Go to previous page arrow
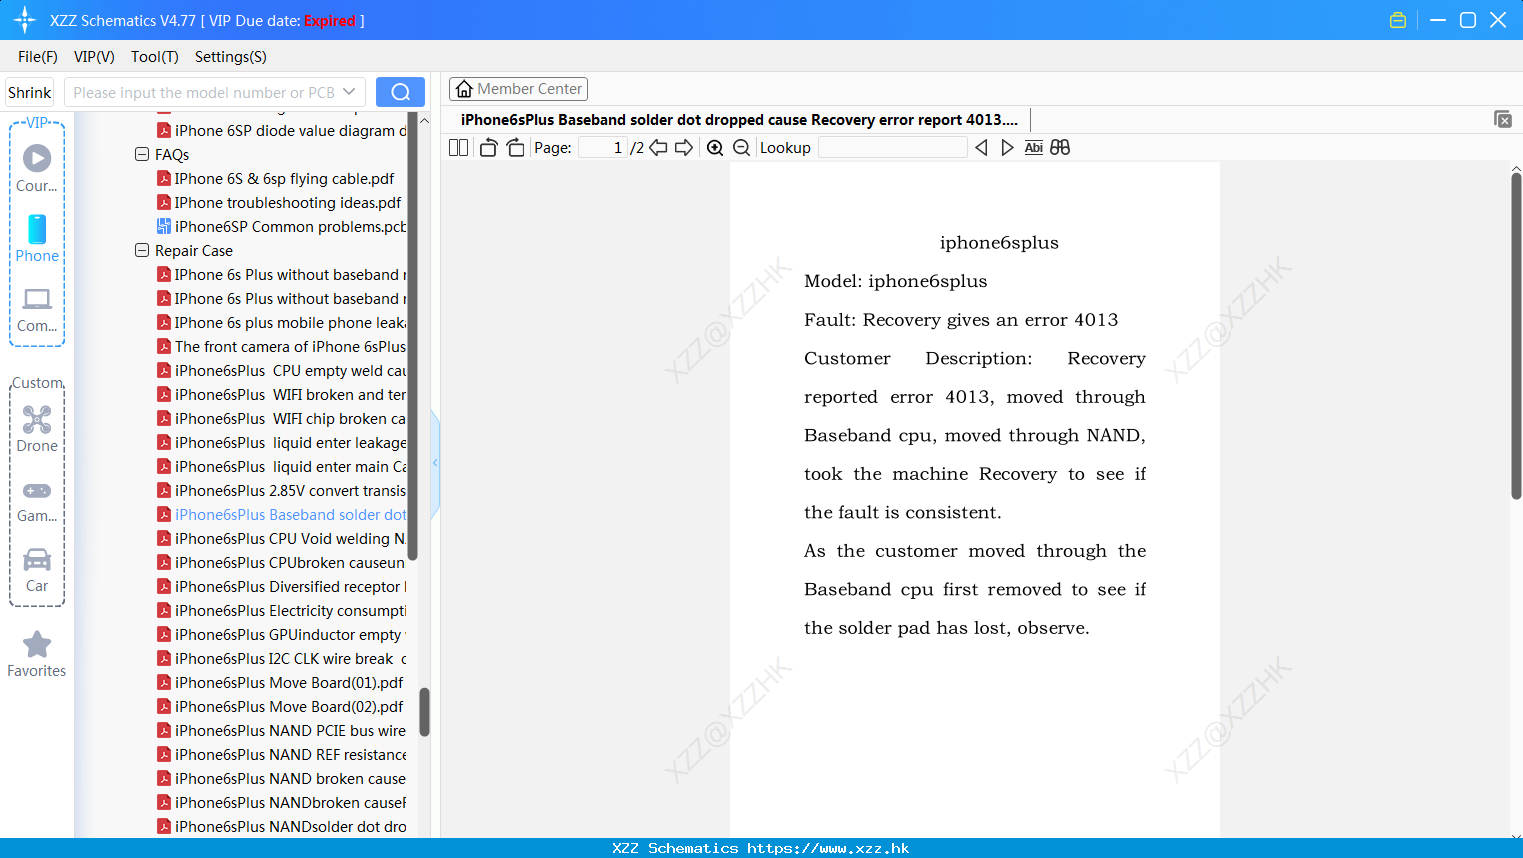The height and width of the screenshot is (858, 1523). coord(658,148)
